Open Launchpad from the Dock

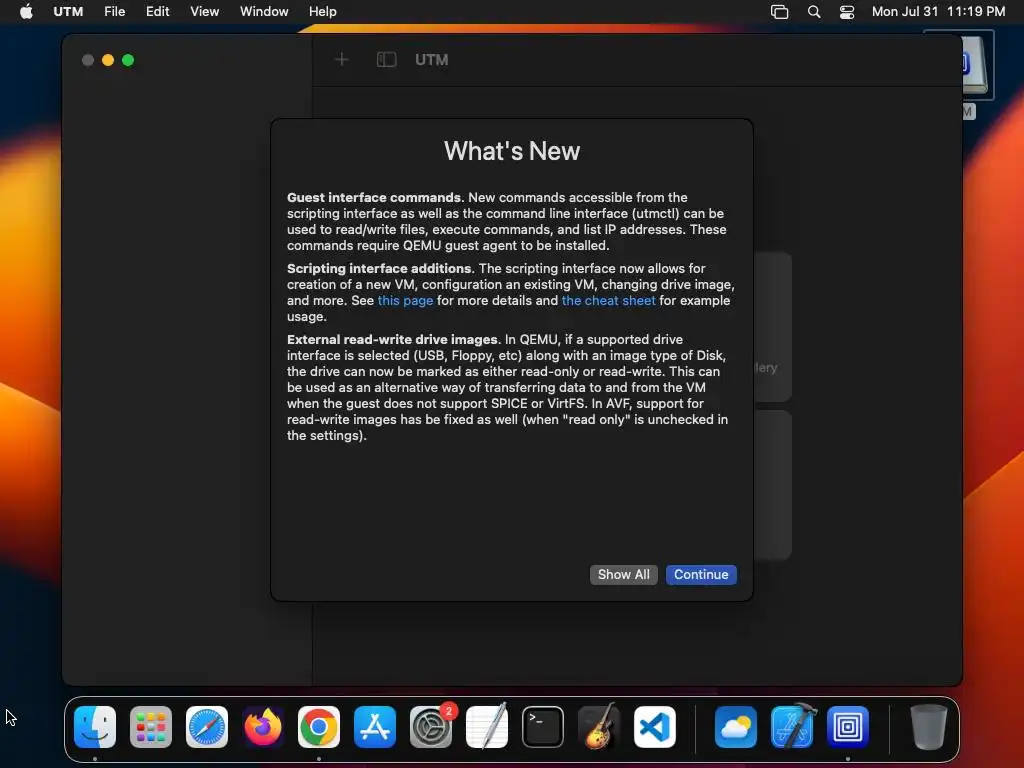tap(151, 726)
